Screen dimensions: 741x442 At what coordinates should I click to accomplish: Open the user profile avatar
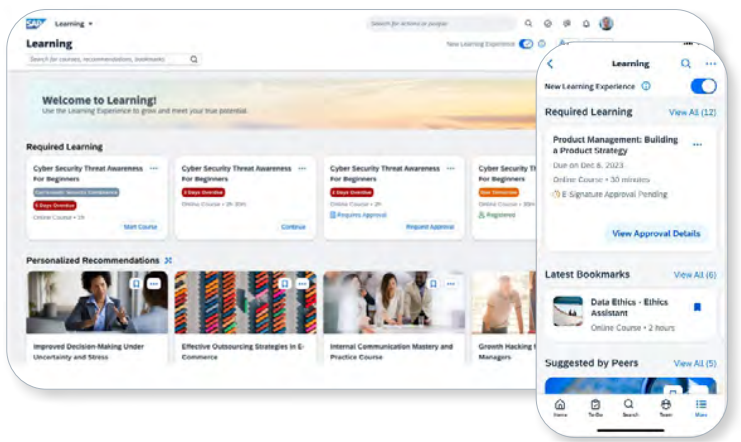click(x=606, y=23)
